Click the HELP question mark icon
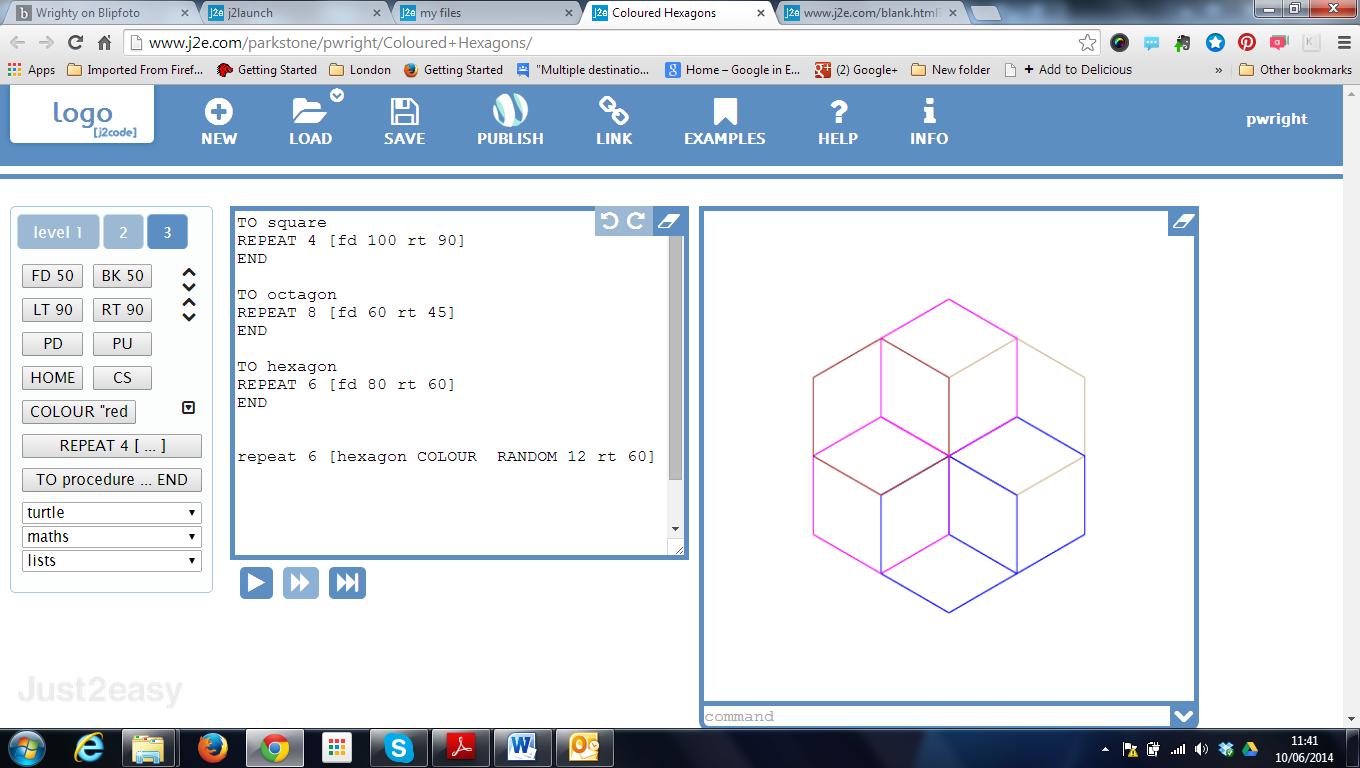 (838, 111)
